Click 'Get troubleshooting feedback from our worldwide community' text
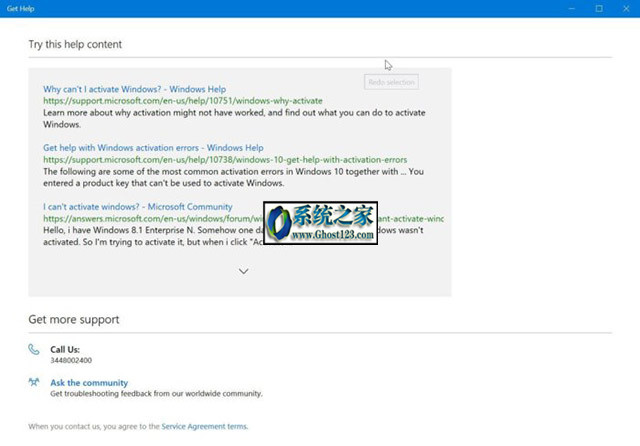The width and height of the screenshot is (640, 446). 156,394
